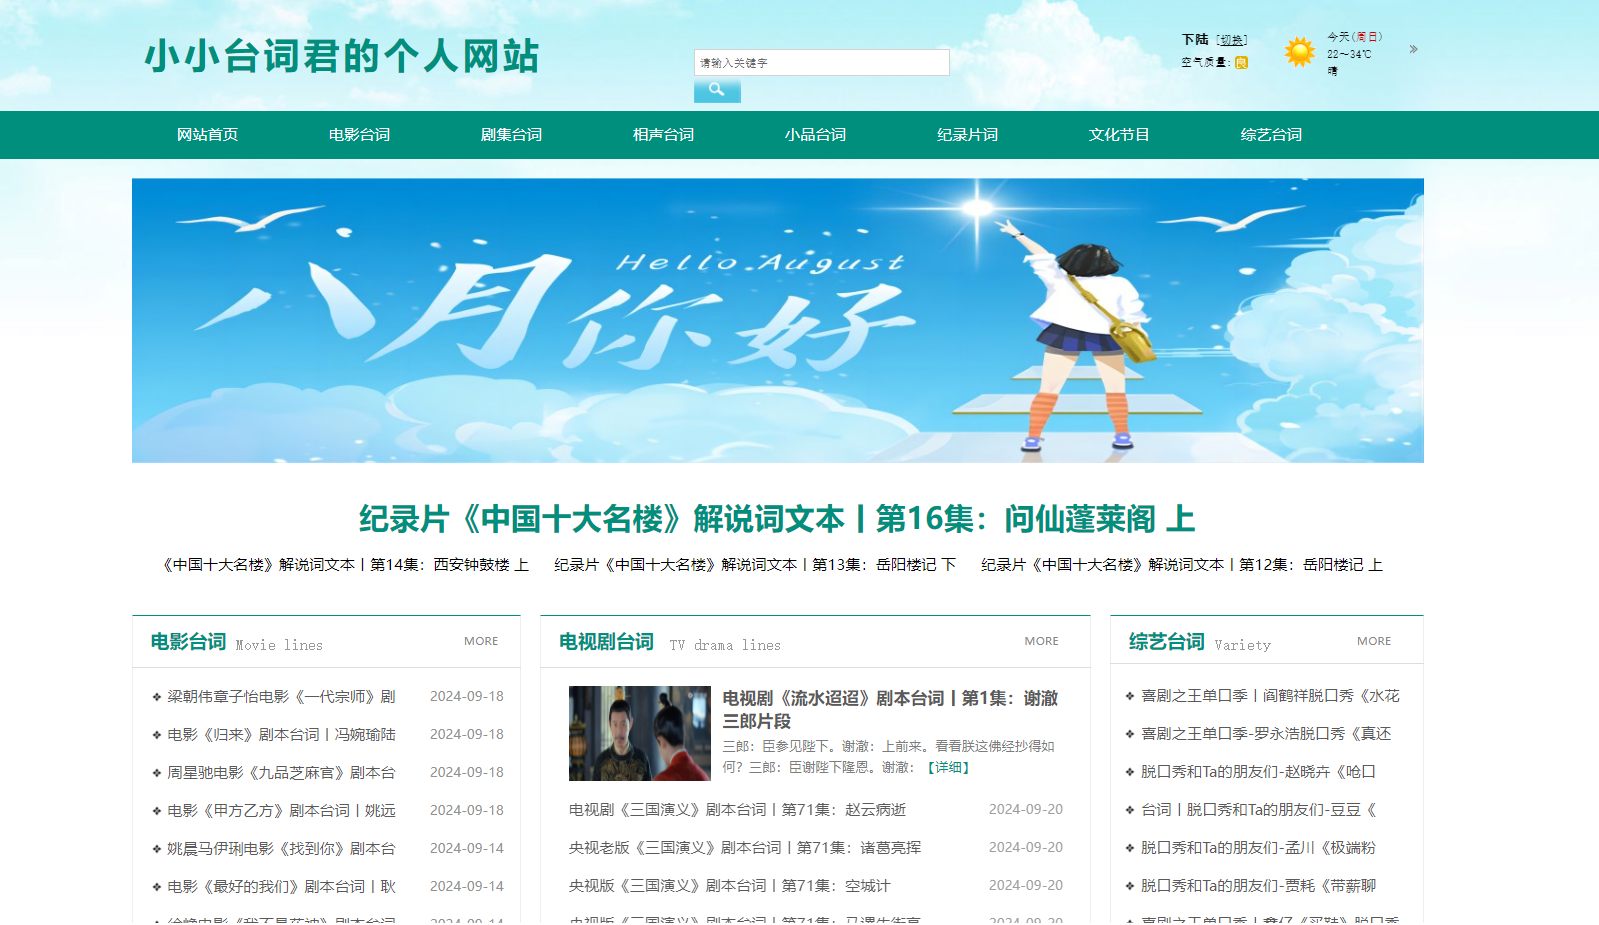Click the 22~34℃ temperature text
The image size is (1599, 925).
(x=1349, y=54)
